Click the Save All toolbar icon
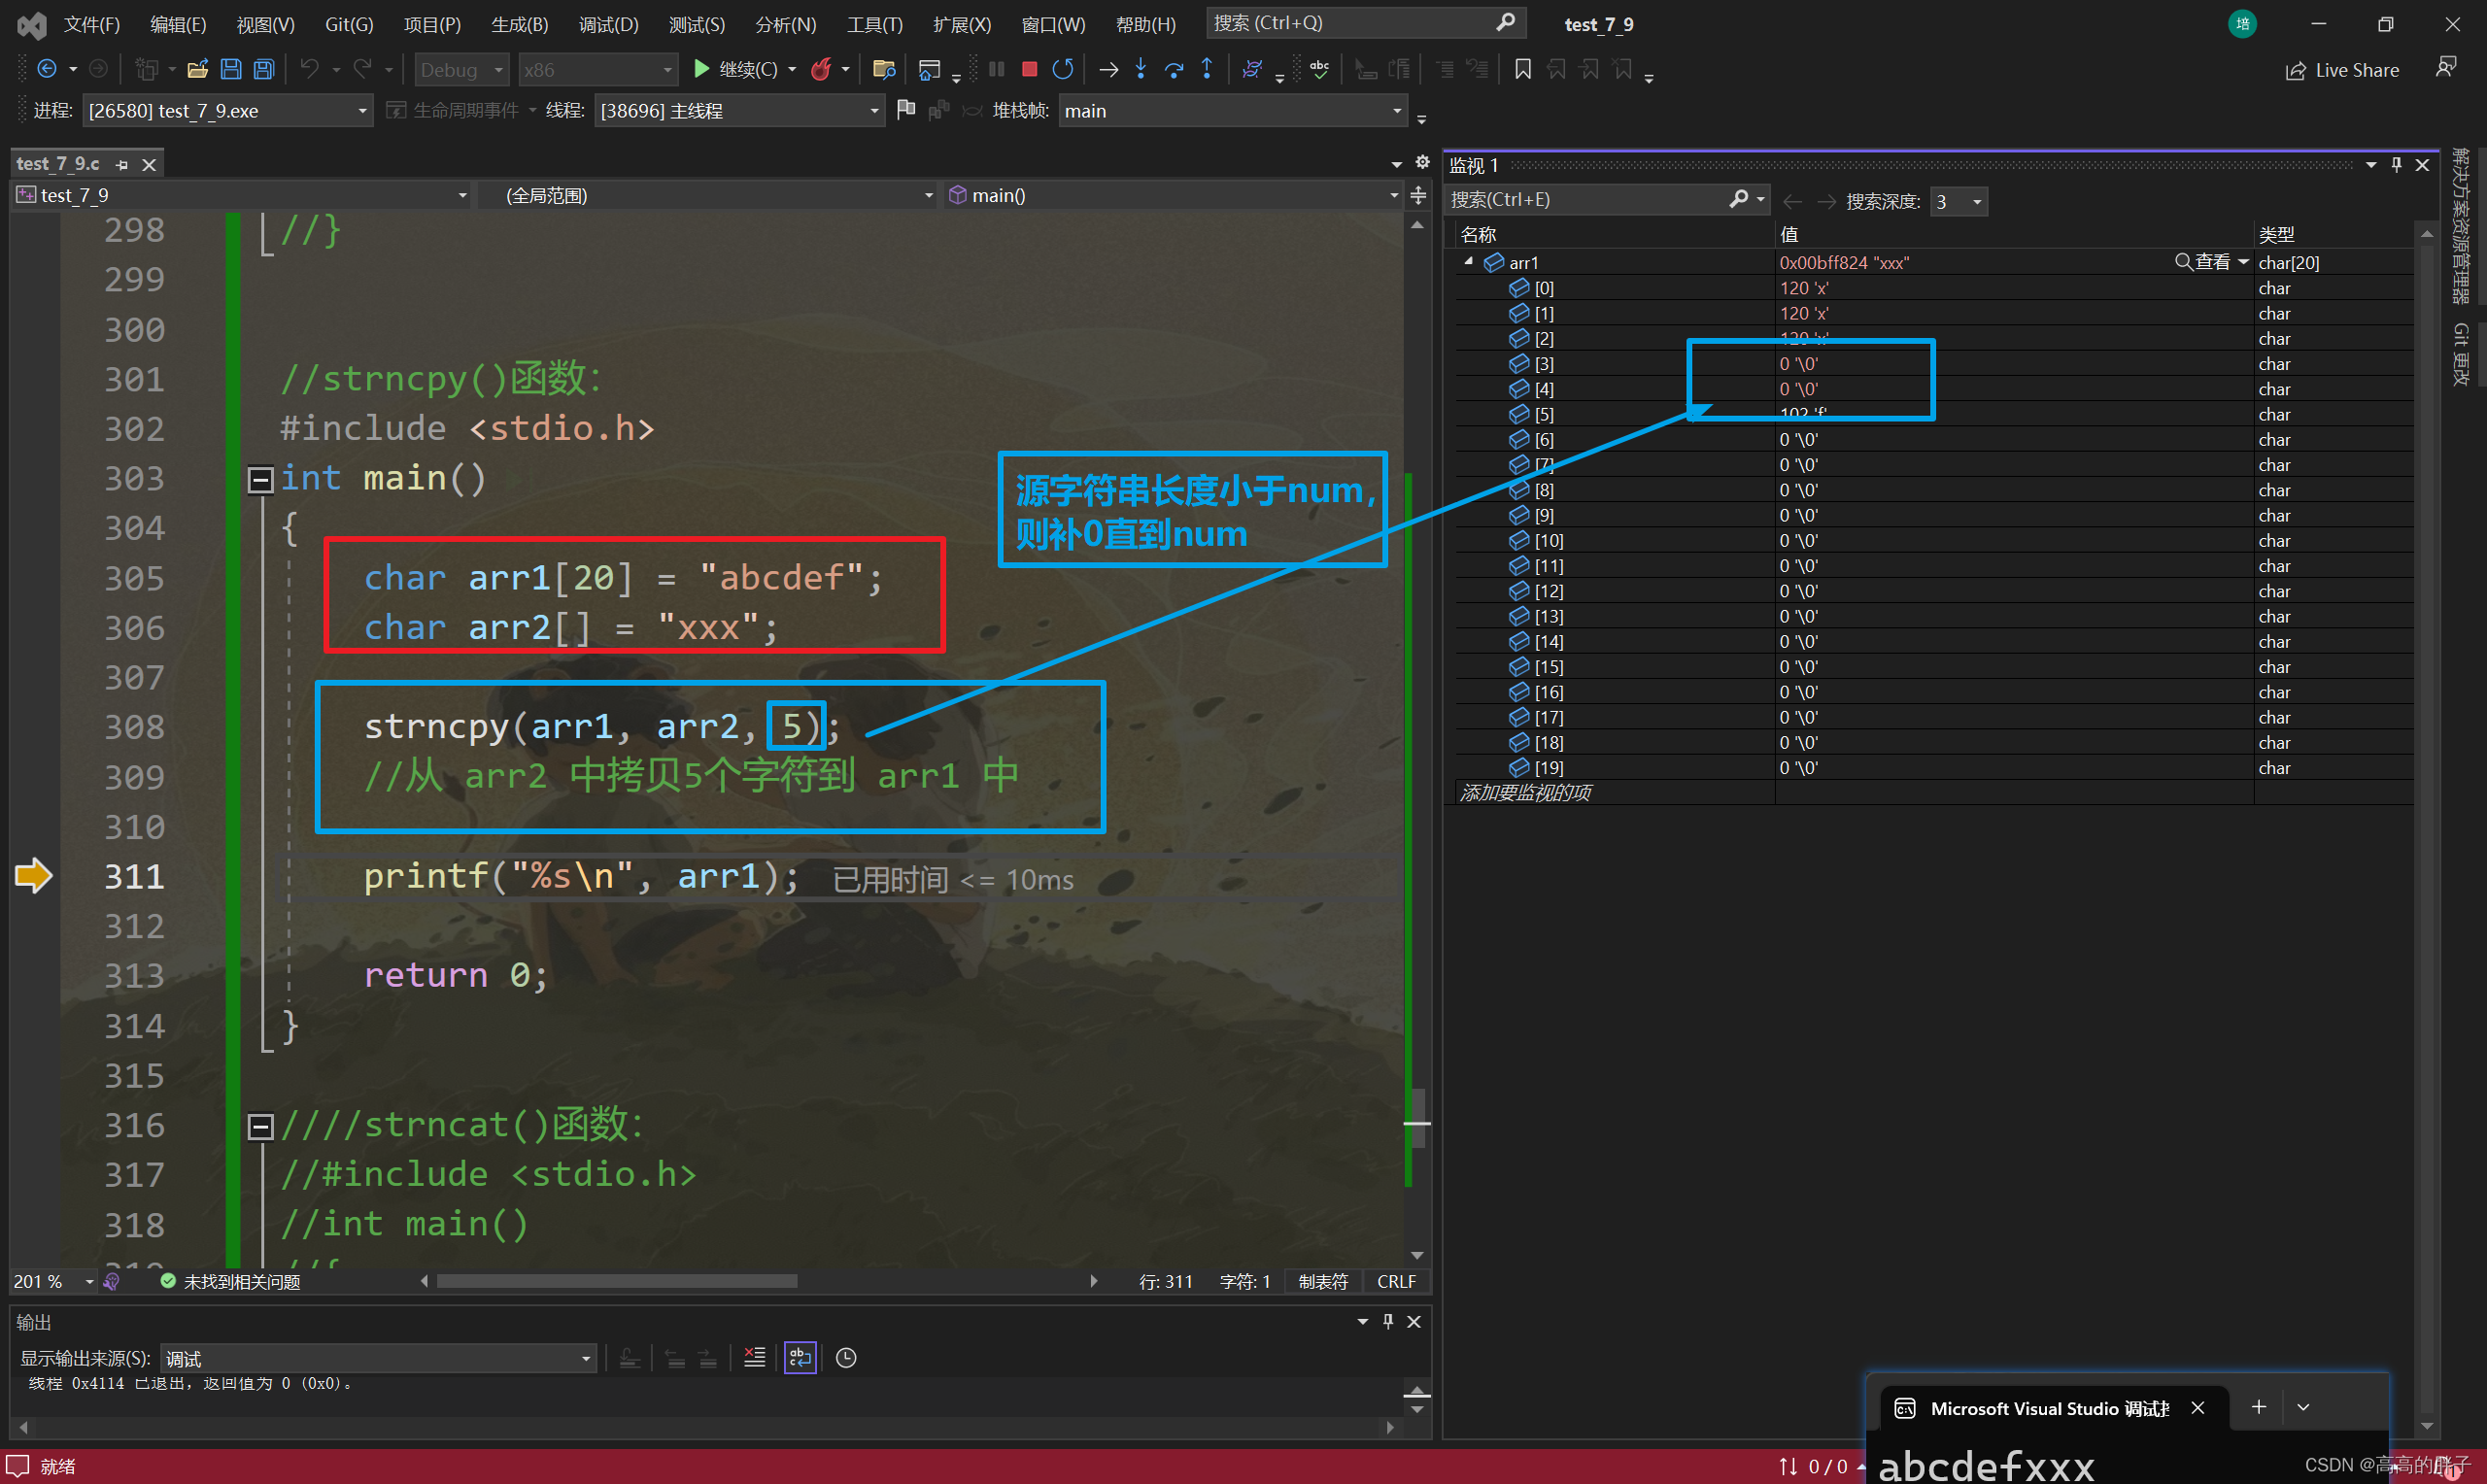This screenshot has height=1484, width=2487. click(x=264, y=69)
